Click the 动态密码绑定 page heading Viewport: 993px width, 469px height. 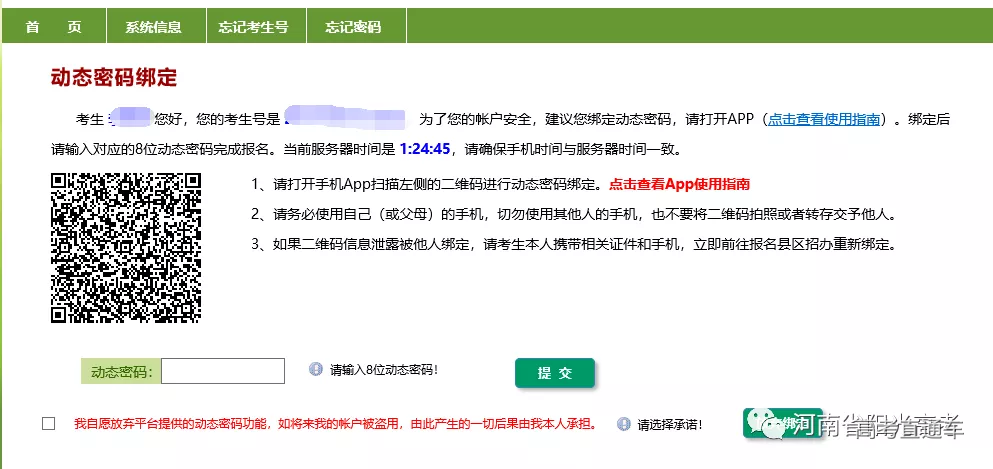(114, 77)
